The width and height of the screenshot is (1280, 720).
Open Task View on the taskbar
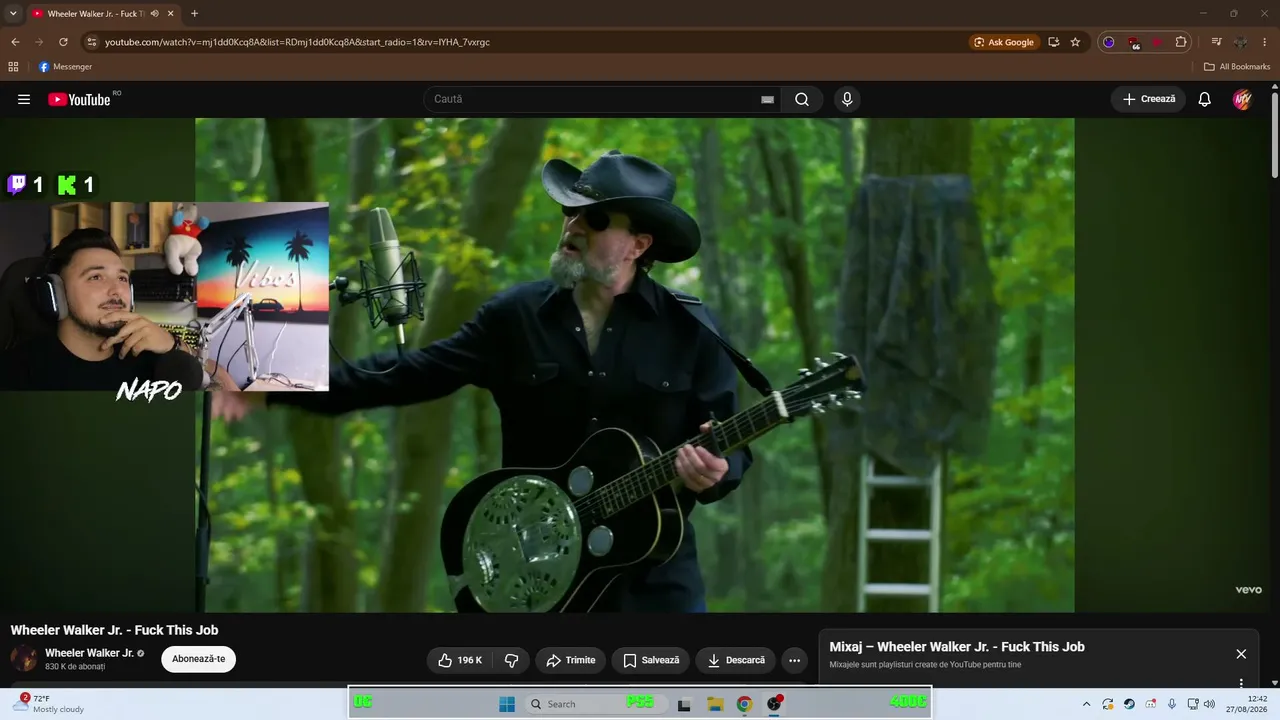pos(684,704)
